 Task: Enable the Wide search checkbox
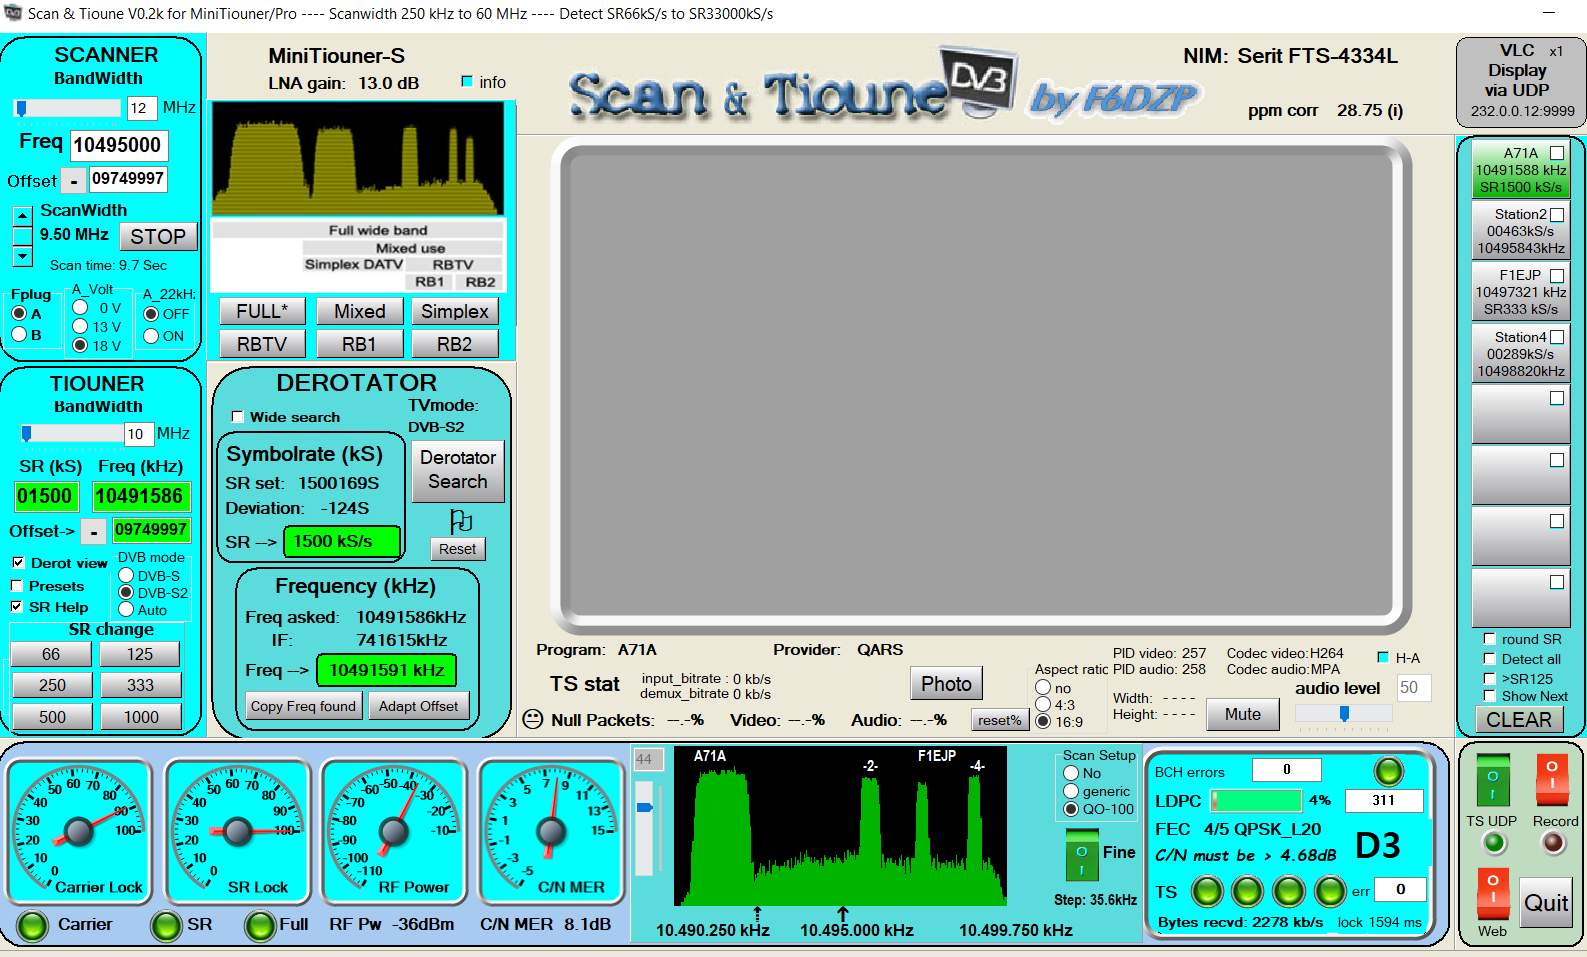tap(238, 417)
